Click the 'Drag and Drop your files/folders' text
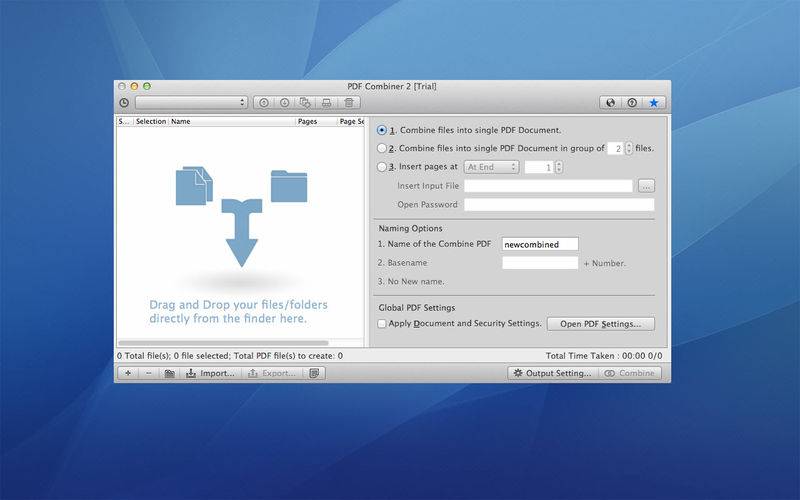The width and height of the screenshot is (800, 500). click(238, 305)
